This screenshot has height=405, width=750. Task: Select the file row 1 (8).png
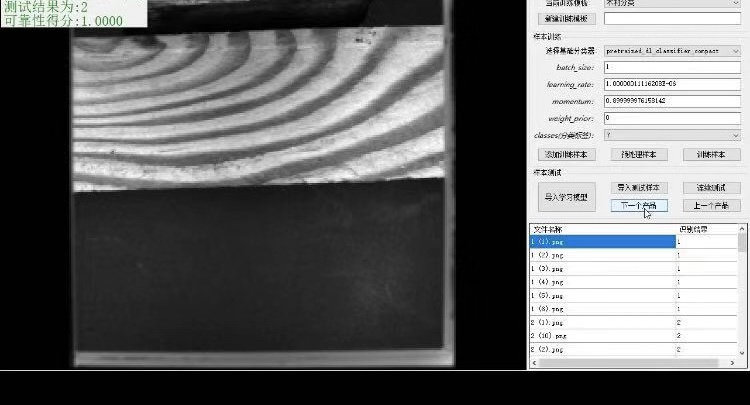(634, 309)
